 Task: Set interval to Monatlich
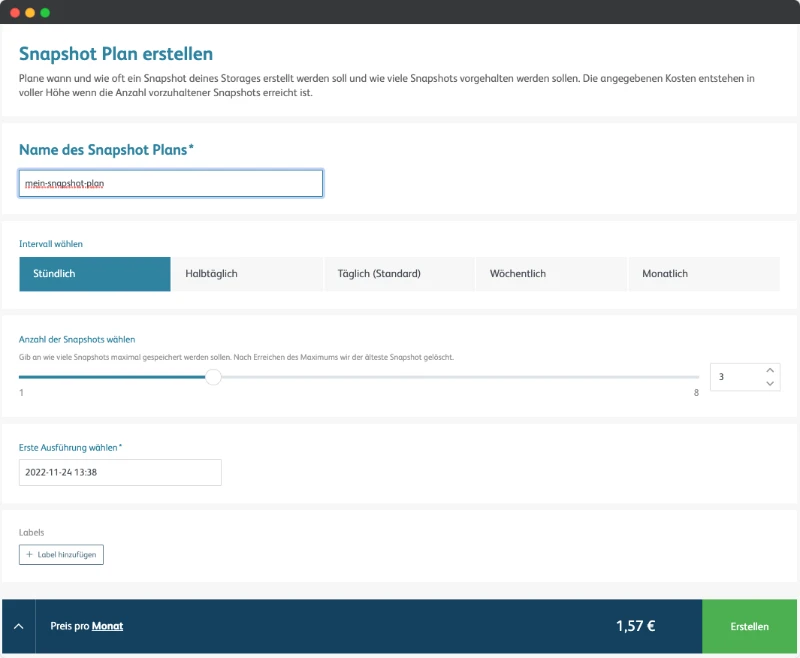pos(704,274)
